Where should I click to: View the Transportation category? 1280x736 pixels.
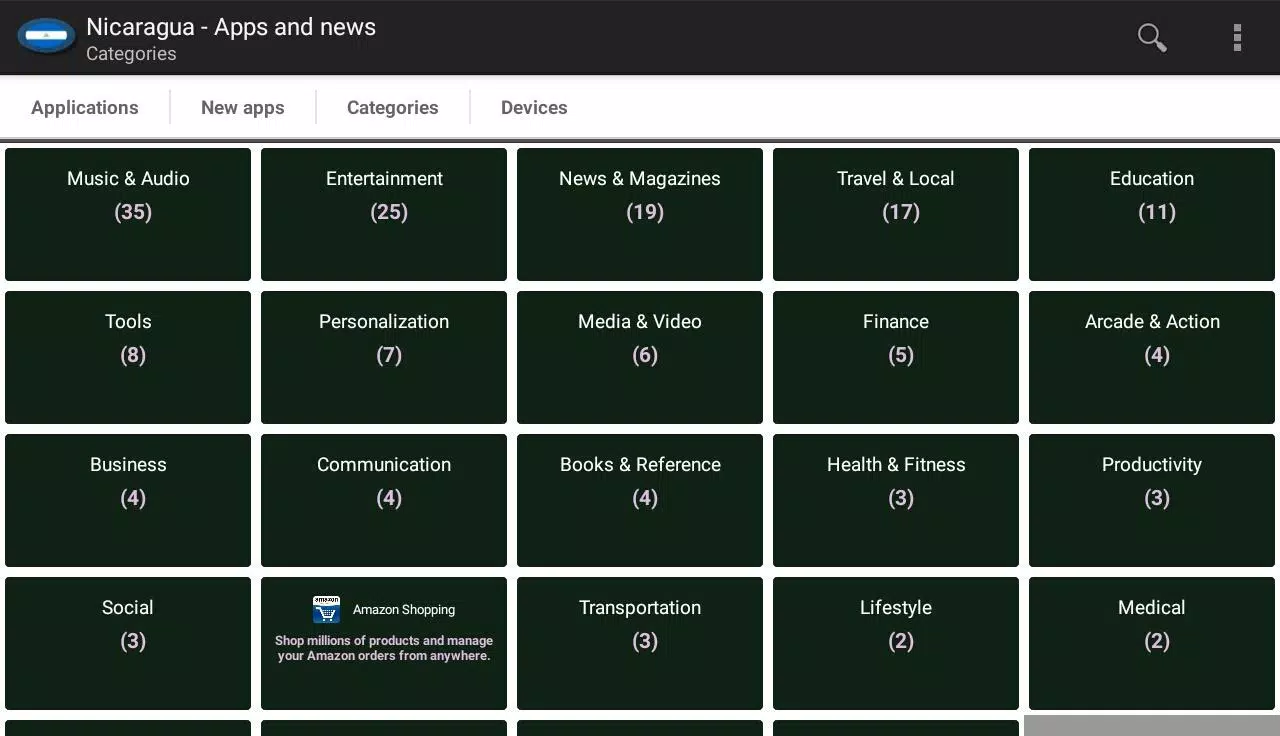[x=640, y=643]
